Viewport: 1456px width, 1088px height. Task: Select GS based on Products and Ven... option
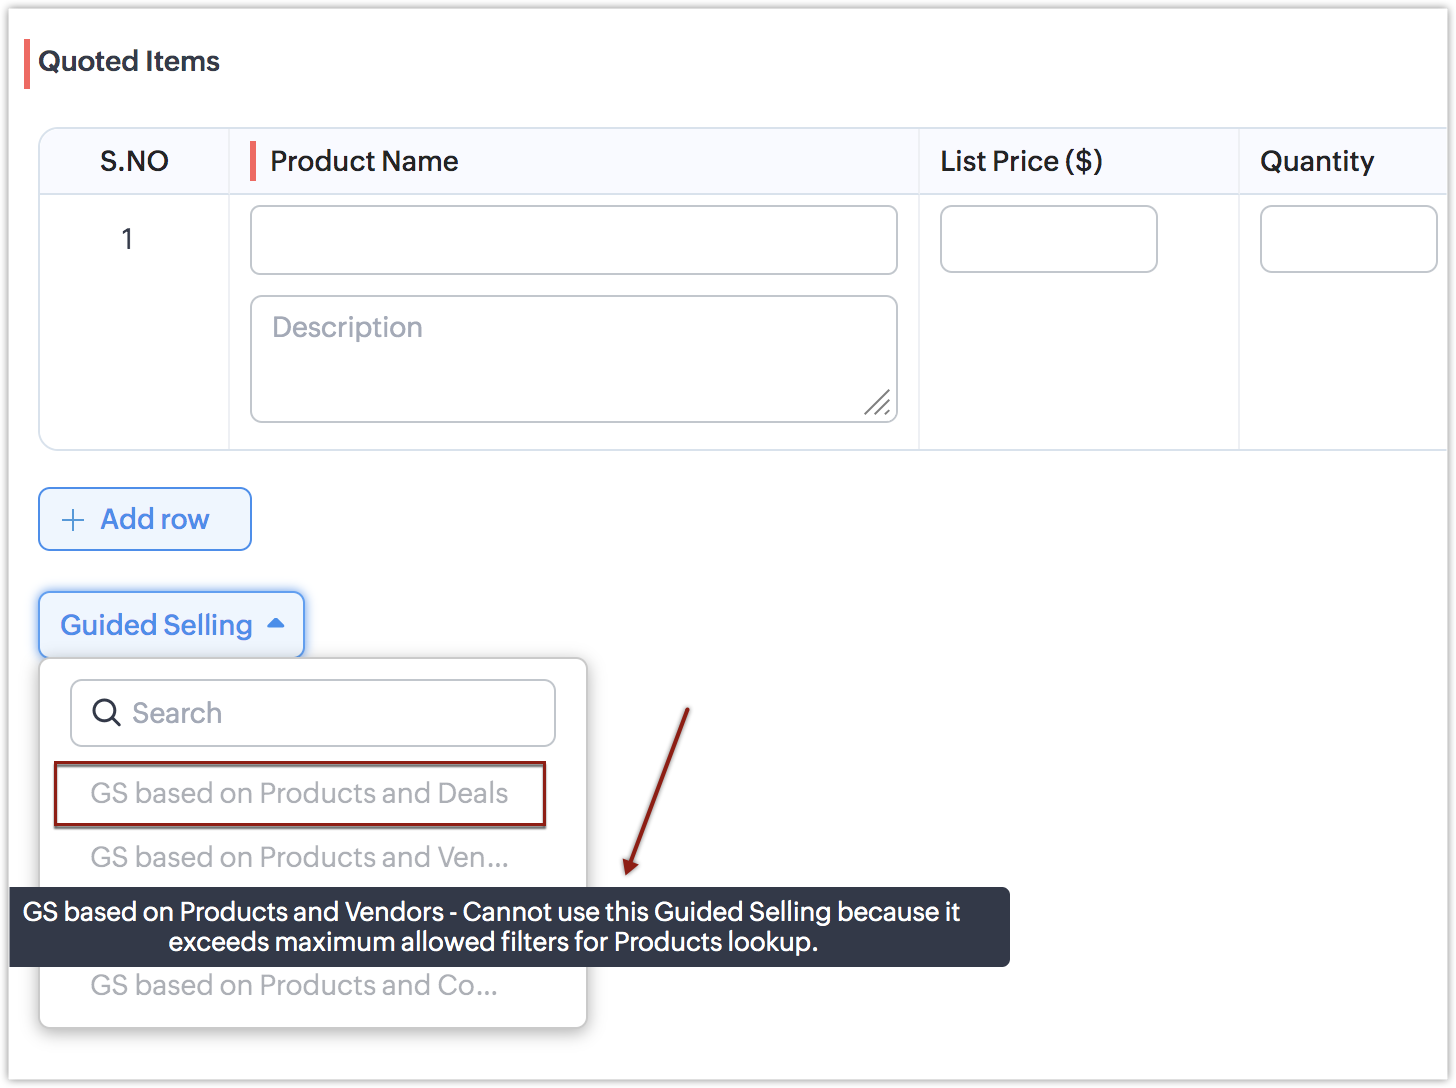click(299, 857)
